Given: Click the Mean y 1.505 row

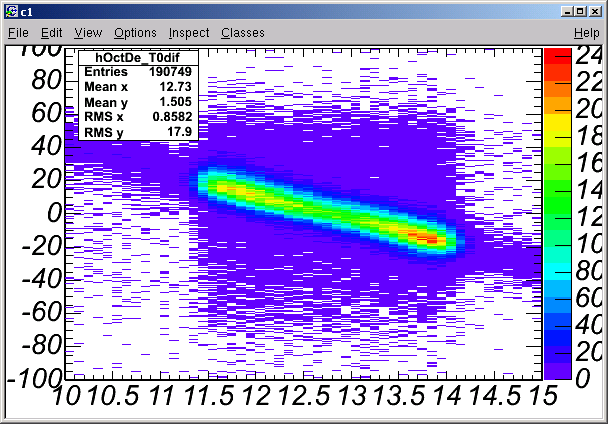Looking at the screenshot, I should click(x=138, y=102).
